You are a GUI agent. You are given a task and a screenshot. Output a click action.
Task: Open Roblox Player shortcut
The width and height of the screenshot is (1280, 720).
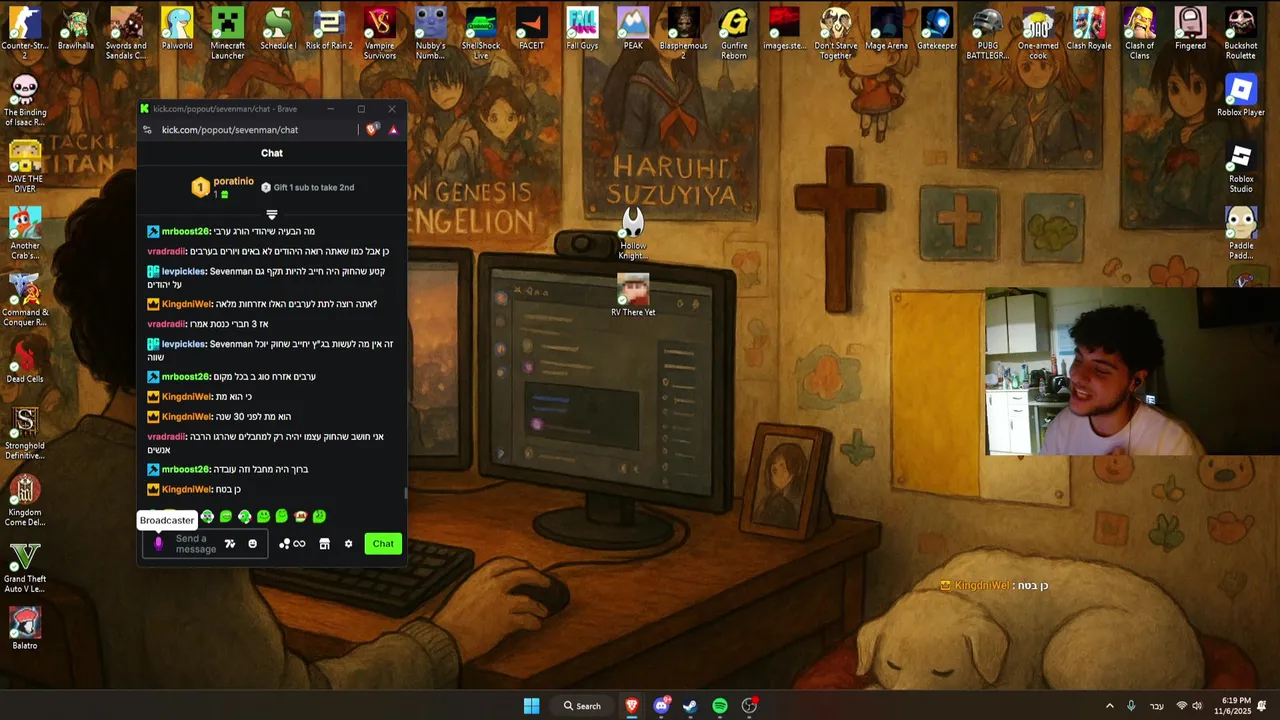[1241, 96]
